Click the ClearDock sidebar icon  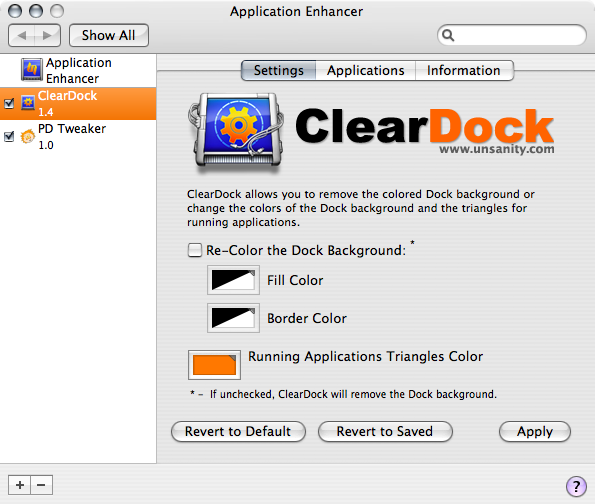click(x=28, y=103)
